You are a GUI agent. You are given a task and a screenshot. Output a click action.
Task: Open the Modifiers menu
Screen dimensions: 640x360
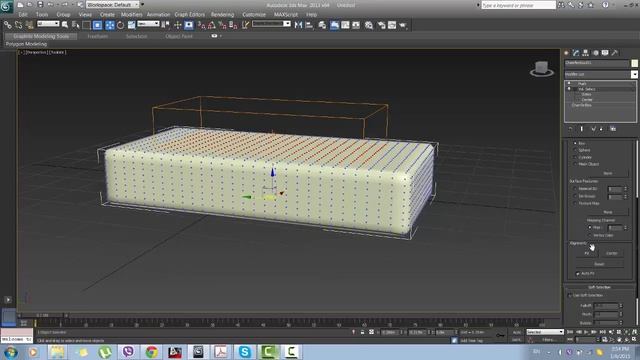[131, 14]
